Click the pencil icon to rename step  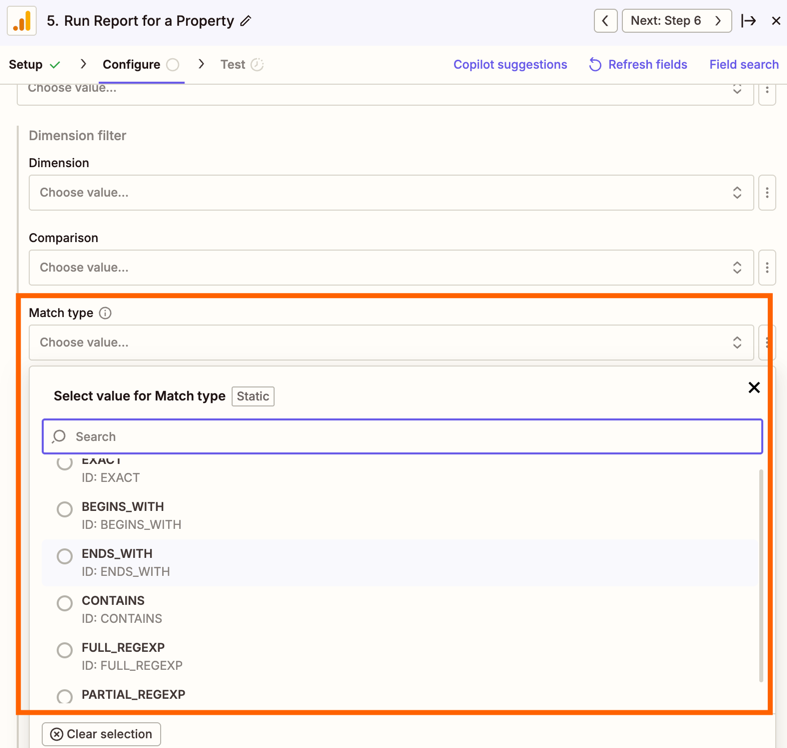(246, 21)
